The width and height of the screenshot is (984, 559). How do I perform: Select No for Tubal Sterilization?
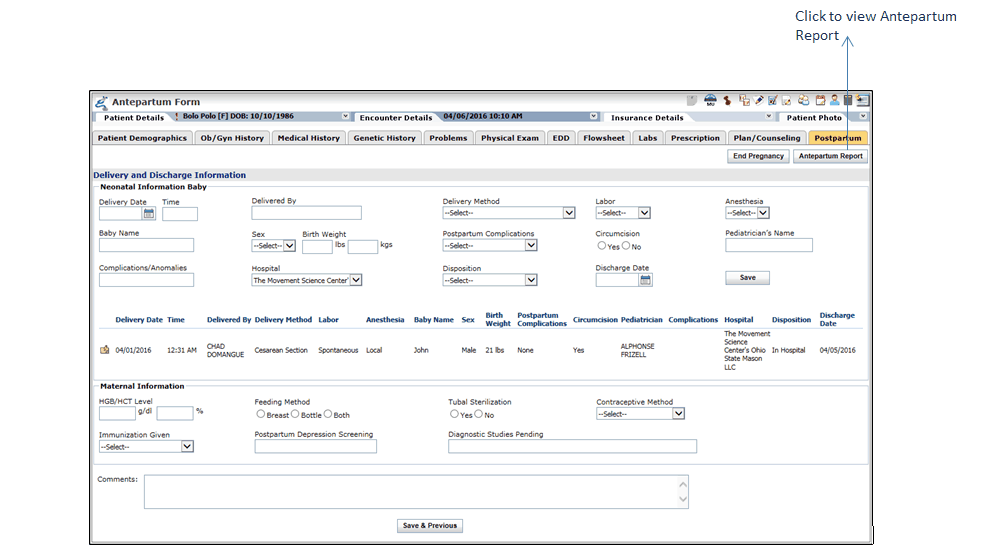(x=479, y=414)
